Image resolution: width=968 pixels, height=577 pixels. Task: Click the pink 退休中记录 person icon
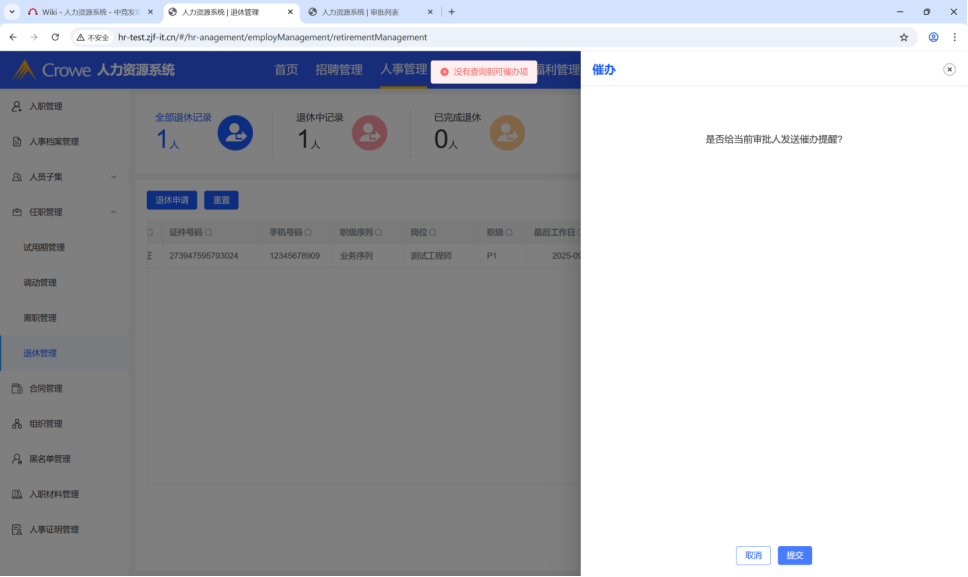point(369,133)
